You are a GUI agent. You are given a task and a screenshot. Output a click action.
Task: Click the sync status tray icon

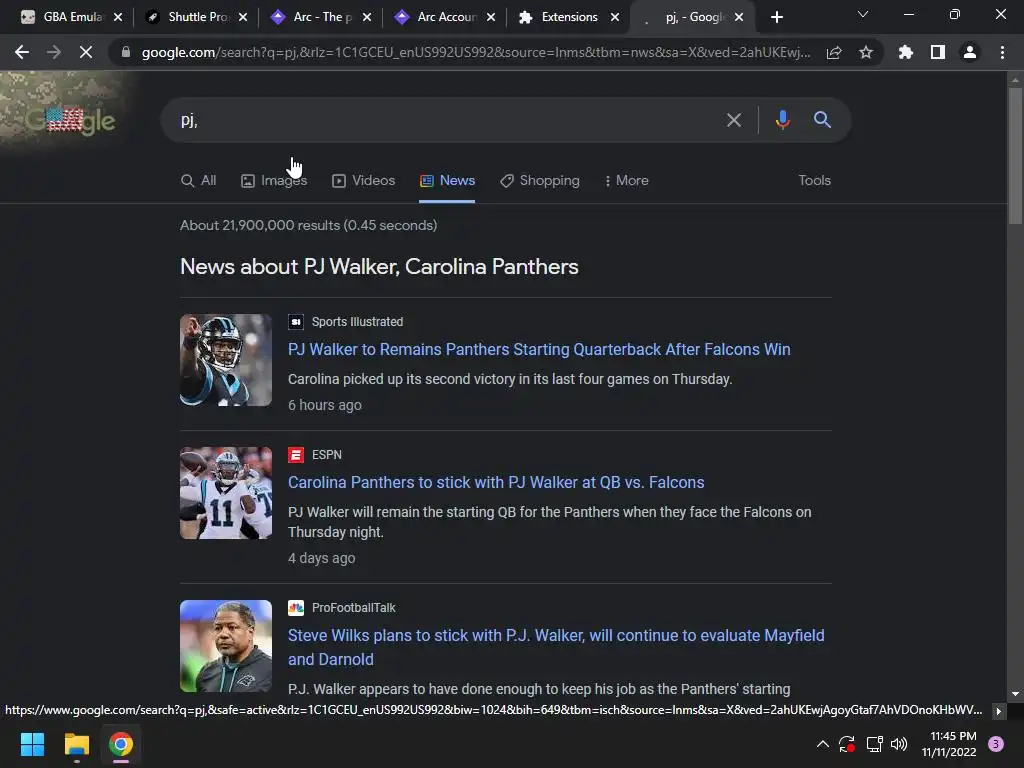(847, 744)
